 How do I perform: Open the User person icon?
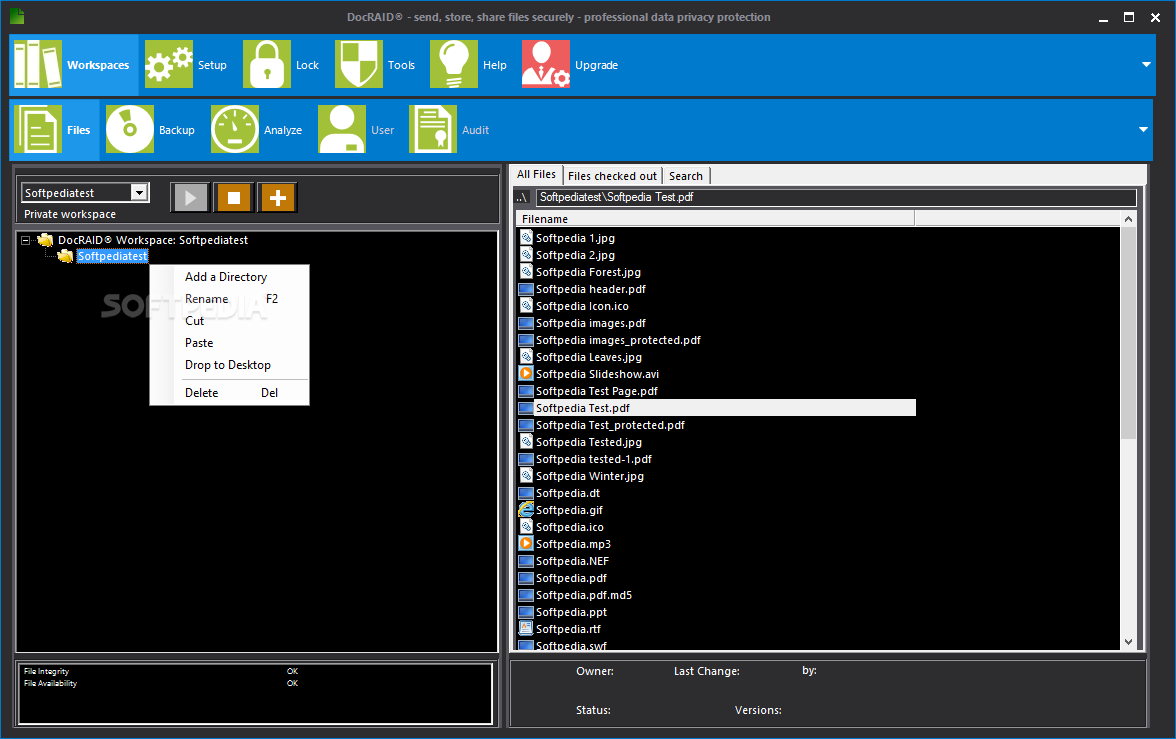tap(342, 129)
